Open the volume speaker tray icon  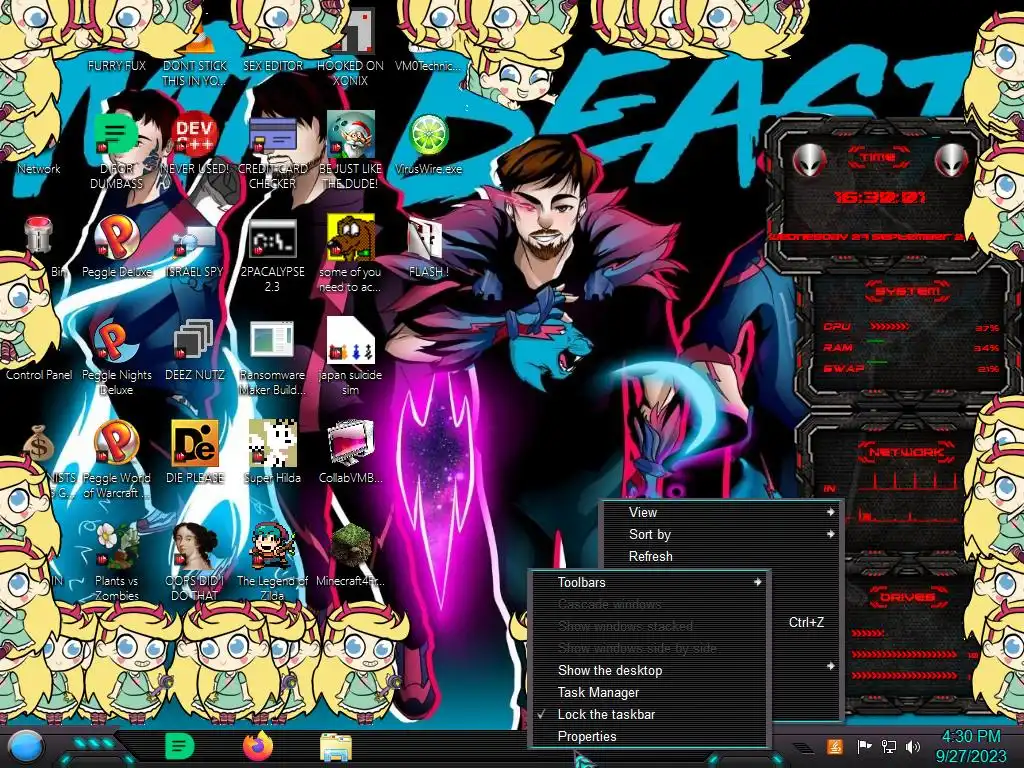[x=913, y=746]
